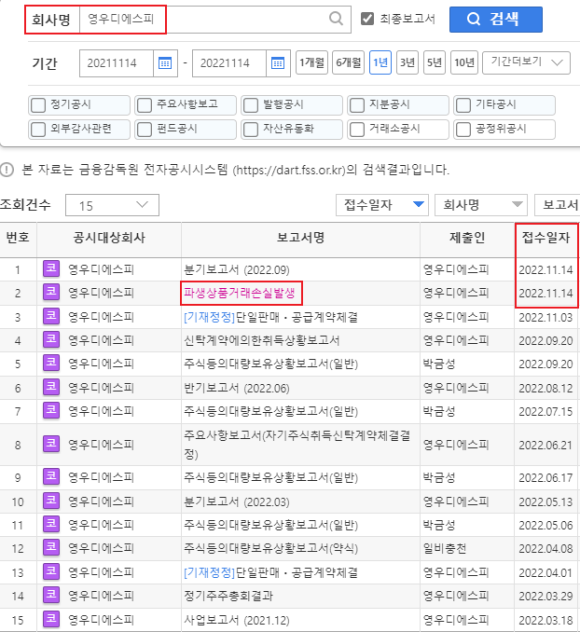Image resolution: width=580 pixels, height=632 pixels.
Task: Click the 코 market badge in row 9
Action: click(51, 477)
